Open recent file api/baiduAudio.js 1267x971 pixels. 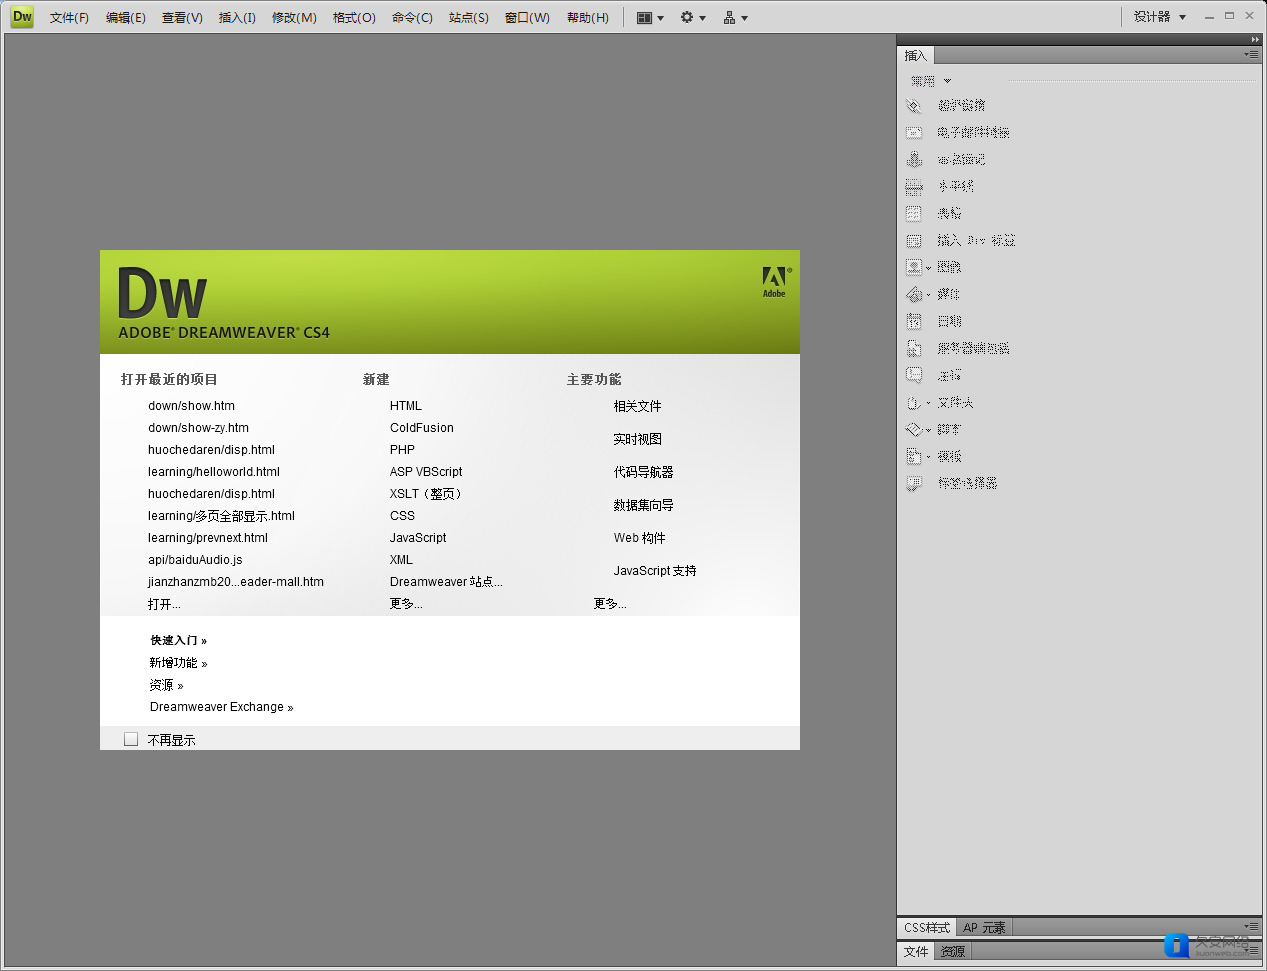click(195, 560)
